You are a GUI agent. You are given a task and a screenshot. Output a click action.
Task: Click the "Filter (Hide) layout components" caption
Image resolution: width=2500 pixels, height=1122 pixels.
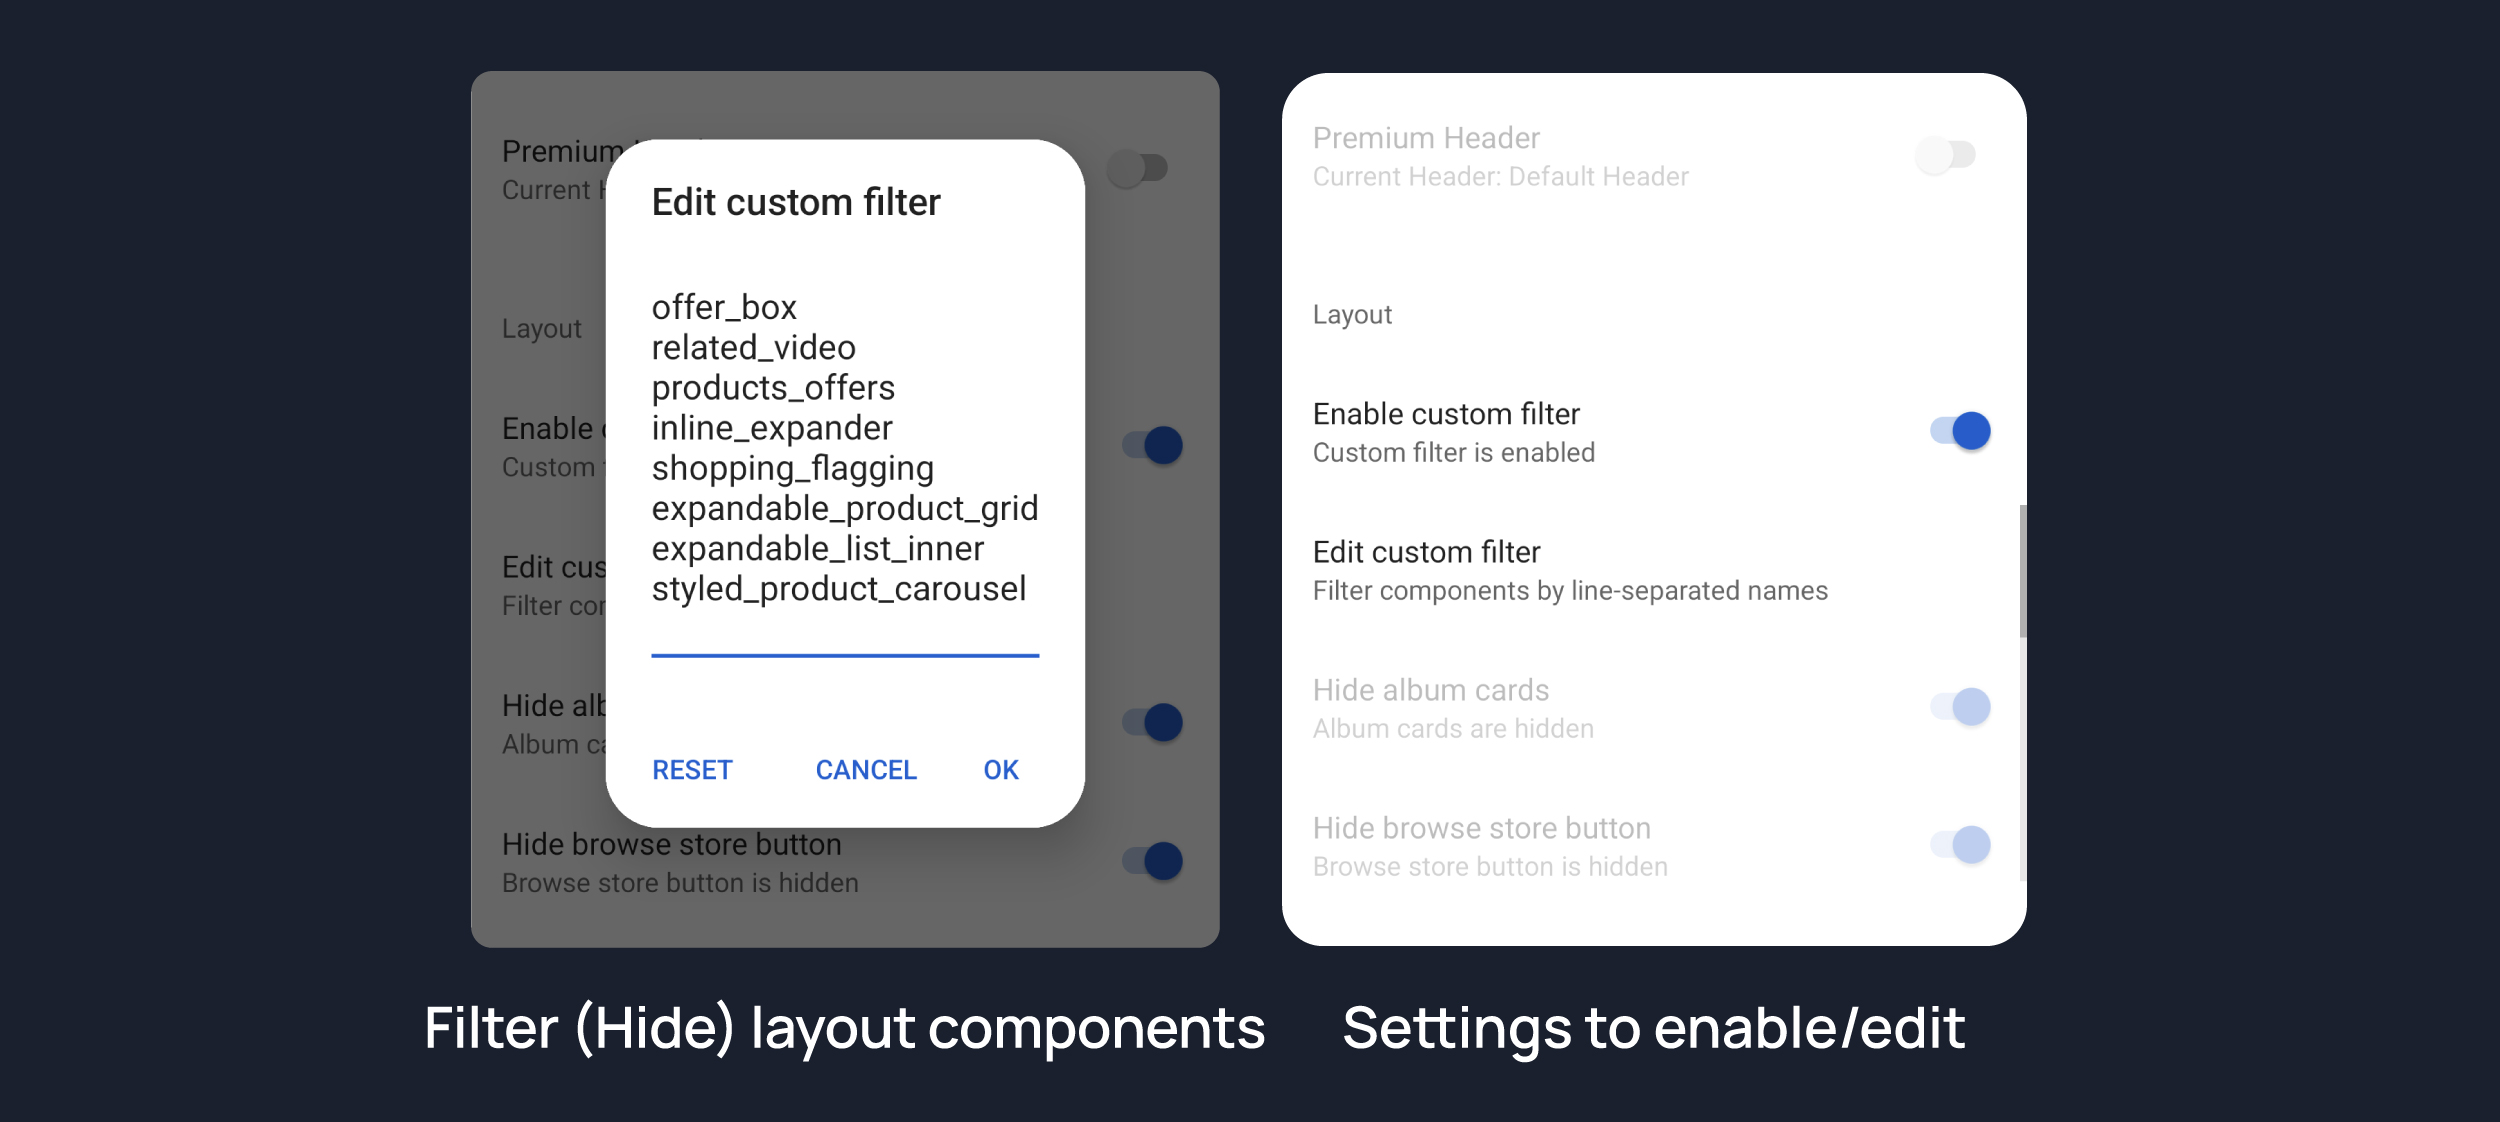coord(844,1028)
